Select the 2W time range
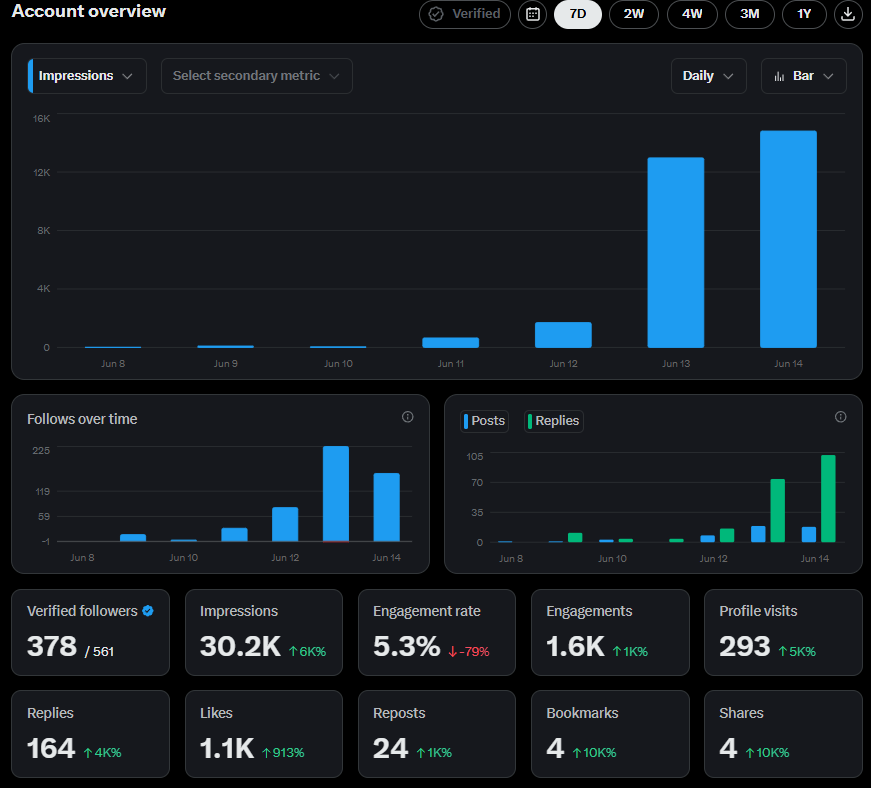Viewport: 871px width, 788px height. [x=634, y=14]
